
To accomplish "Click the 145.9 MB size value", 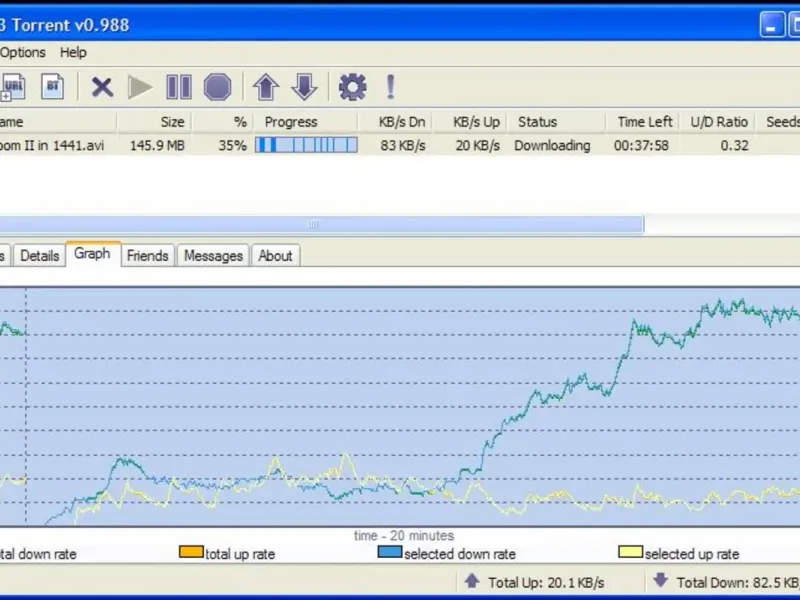I will pyautogui.click(x=157, y=146).
